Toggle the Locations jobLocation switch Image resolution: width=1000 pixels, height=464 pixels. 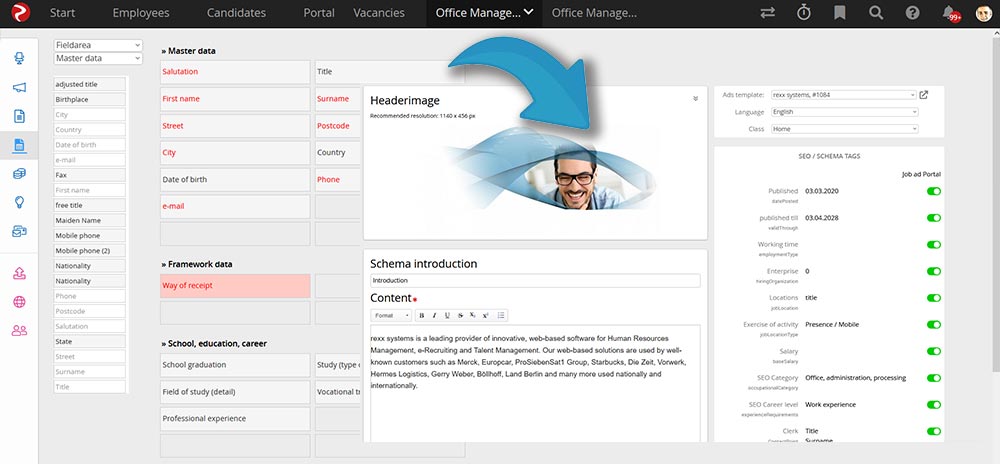coord(934,298)
